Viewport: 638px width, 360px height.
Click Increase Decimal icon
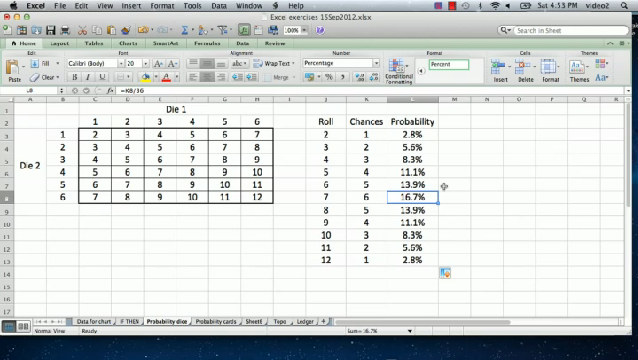tap(360, 77)
